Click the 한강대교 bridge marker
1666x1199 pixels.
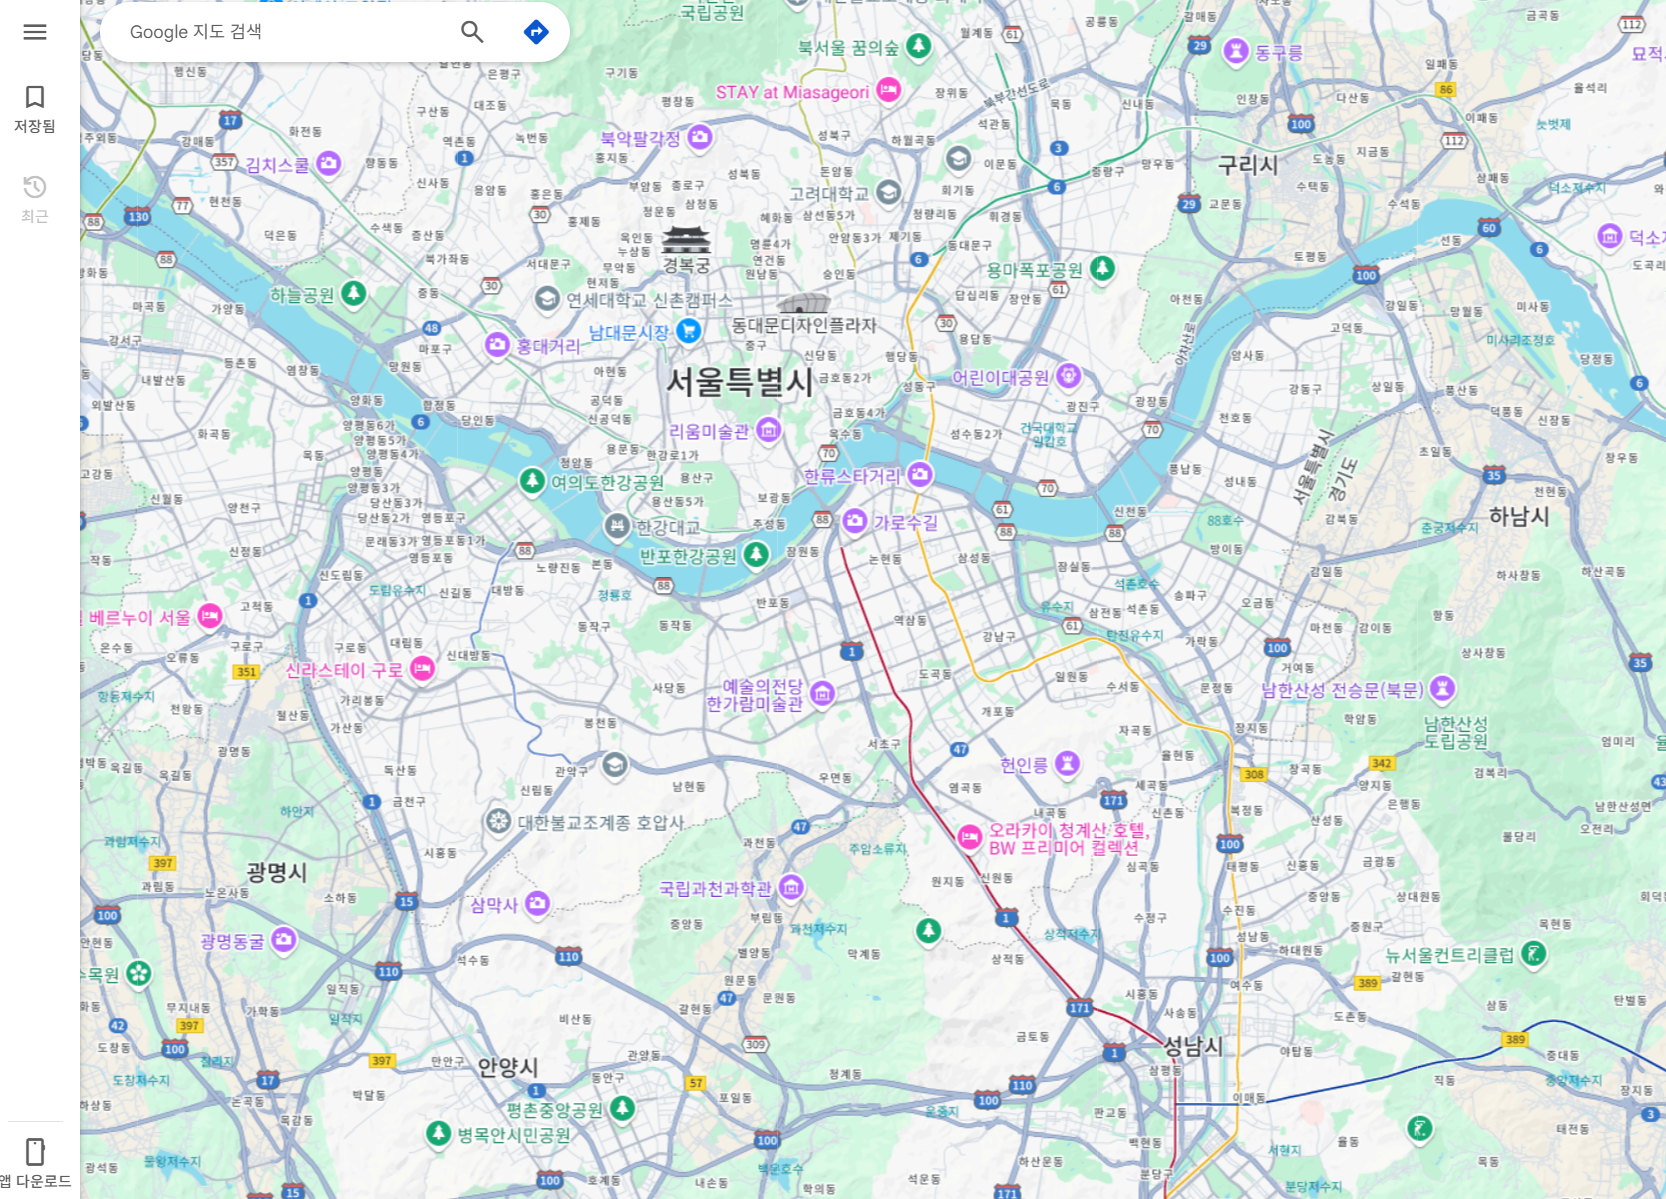coord(617,526)
